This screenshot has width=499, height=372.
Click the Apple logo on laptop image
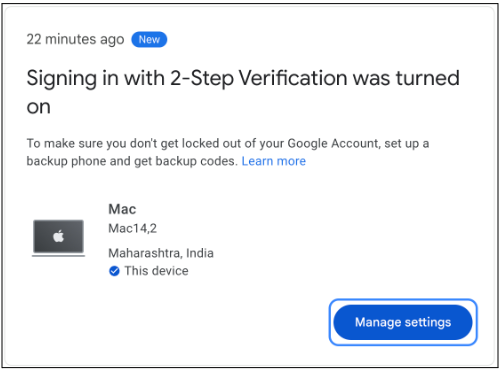(59, 236)
